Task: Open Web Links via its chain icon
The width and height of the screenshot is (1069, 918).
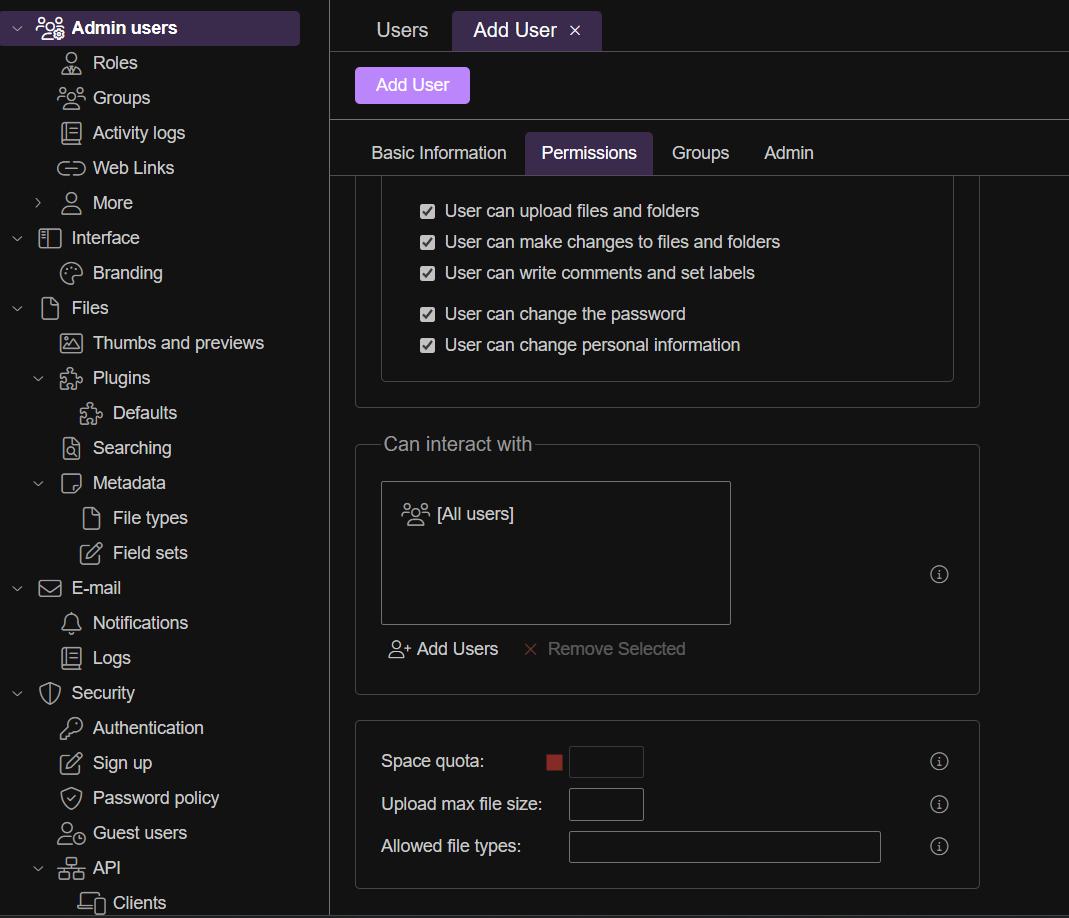Action: click(71, 168)
